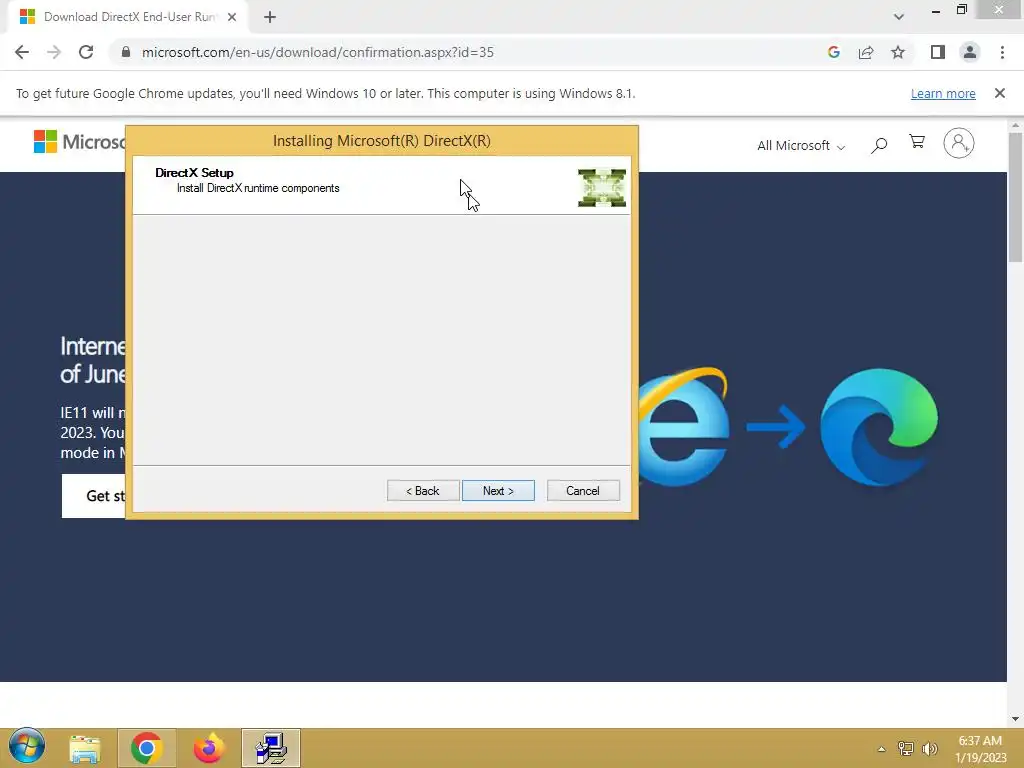Image resolution: width=1024 pixels, height=768 pixels.
Task: Open the Windows Start button
Action: 27,746
